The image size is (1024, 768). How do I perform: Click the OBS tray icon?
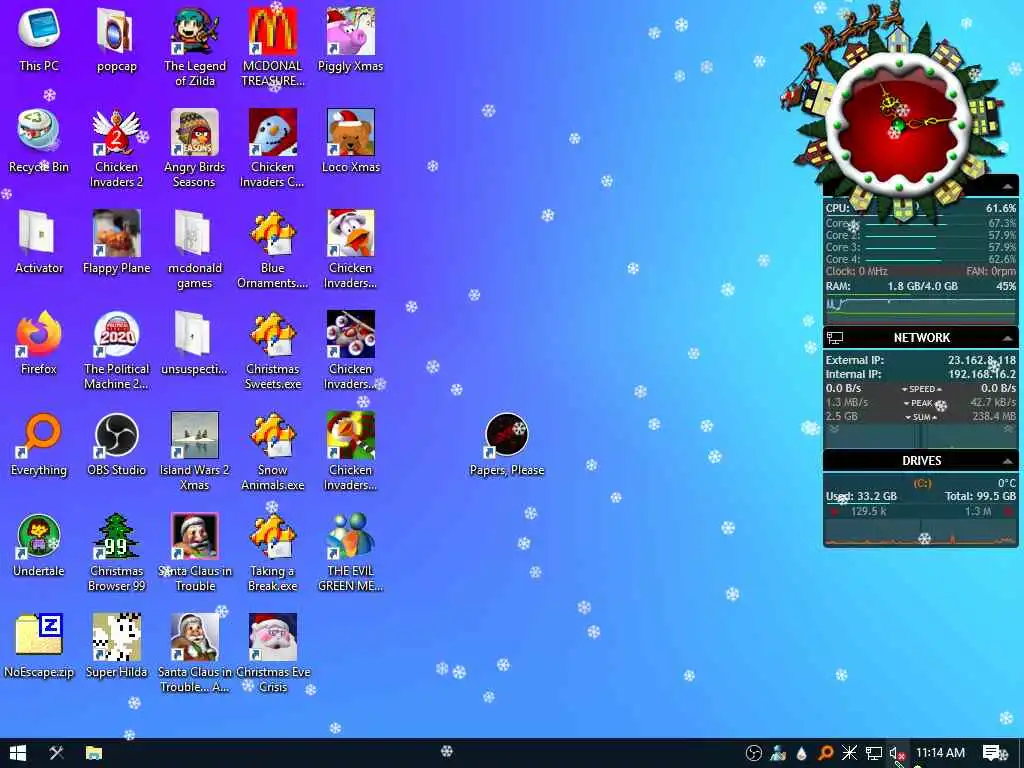point(754,753)
